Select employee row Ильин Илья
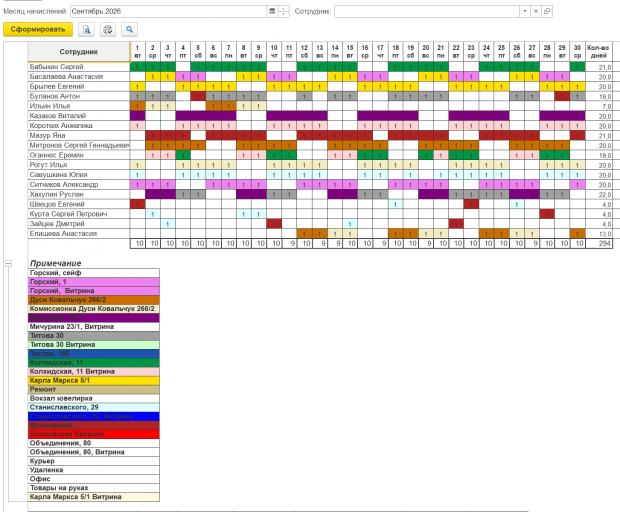The height and width of the screenshot is (512, 620). point(79,106)
